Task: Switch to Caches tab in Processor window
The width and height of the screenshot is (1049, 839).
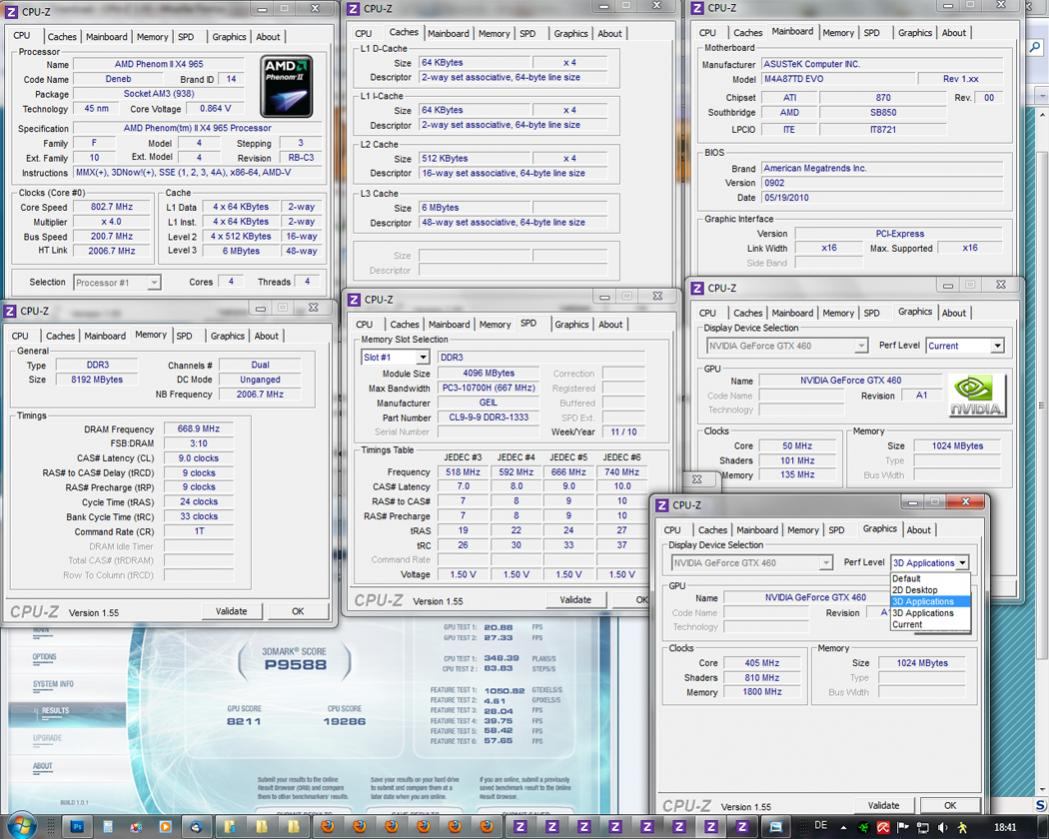Action: (62, 37)
